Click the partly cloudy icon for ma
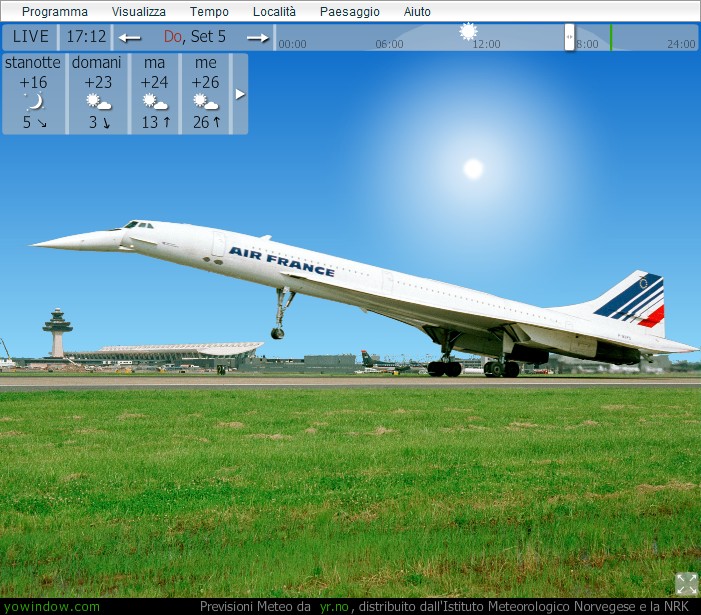Viewport: 701px width, 615px height. pos(155,102)
